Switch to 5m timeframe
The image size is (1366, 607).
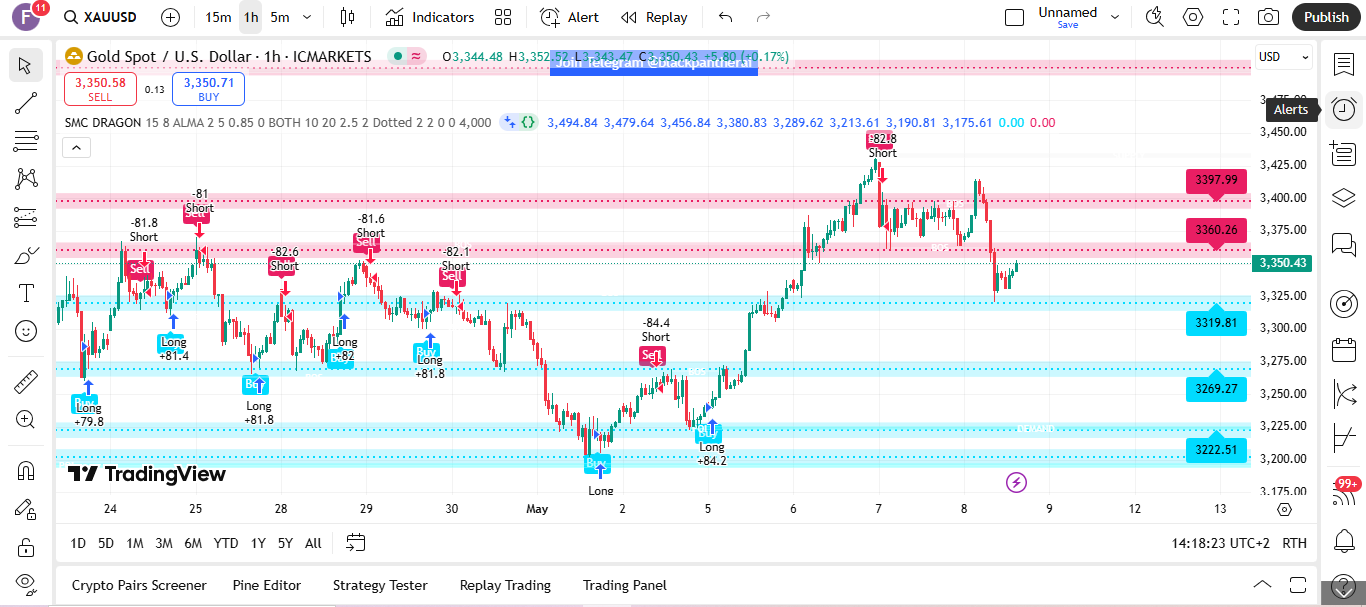point(280,17)
